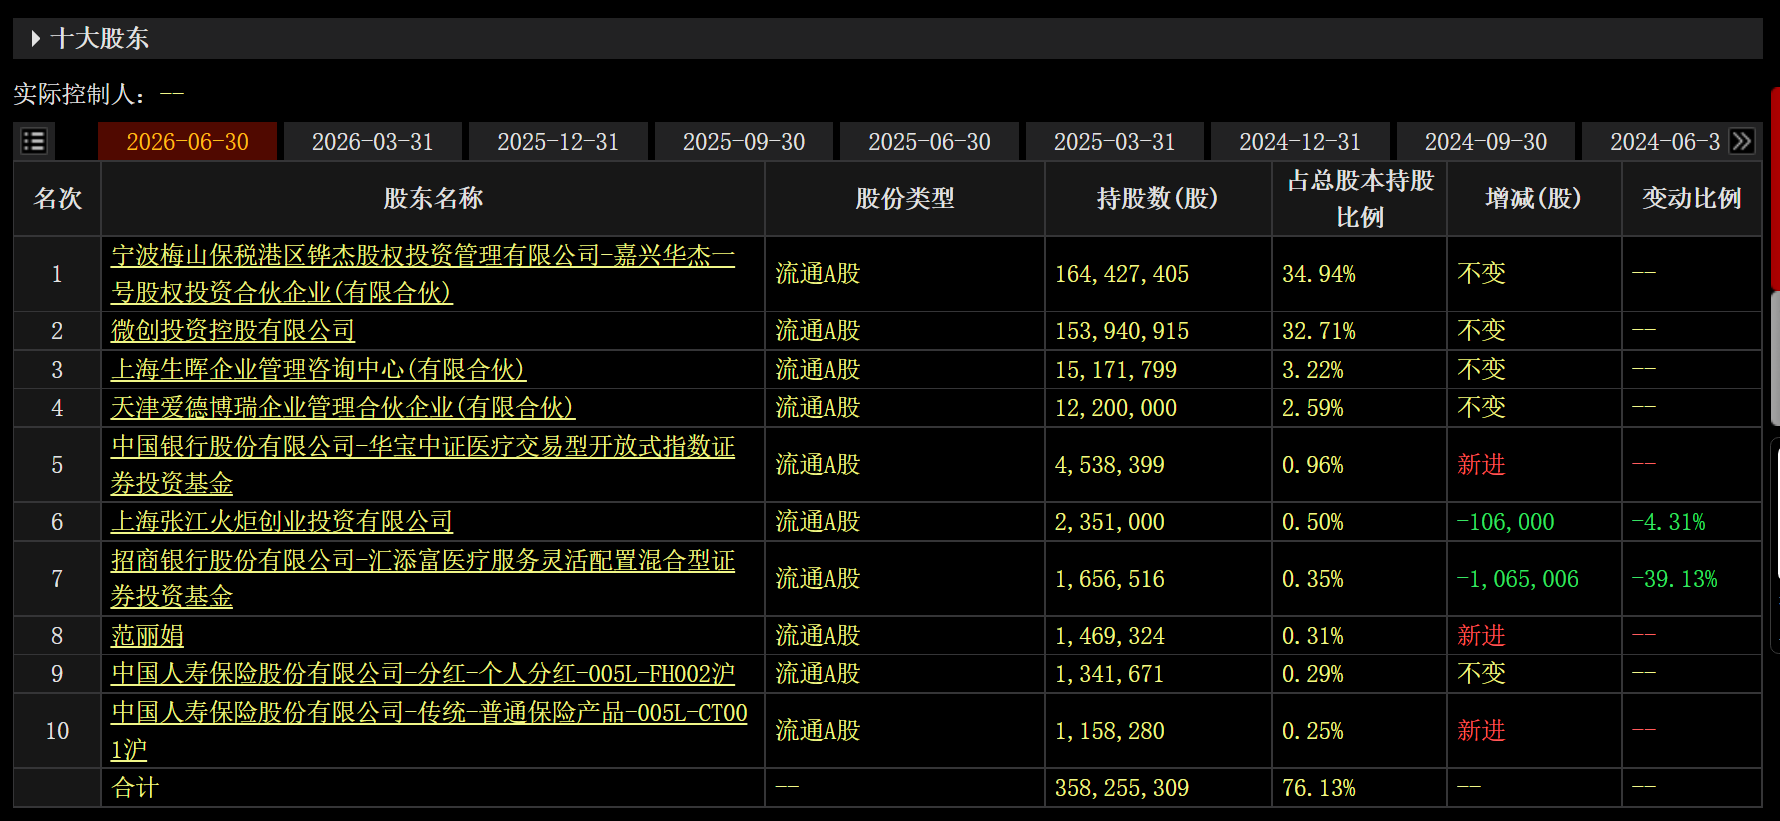Switch to 2025-03-31 tab

click(x=1115, y=142)
